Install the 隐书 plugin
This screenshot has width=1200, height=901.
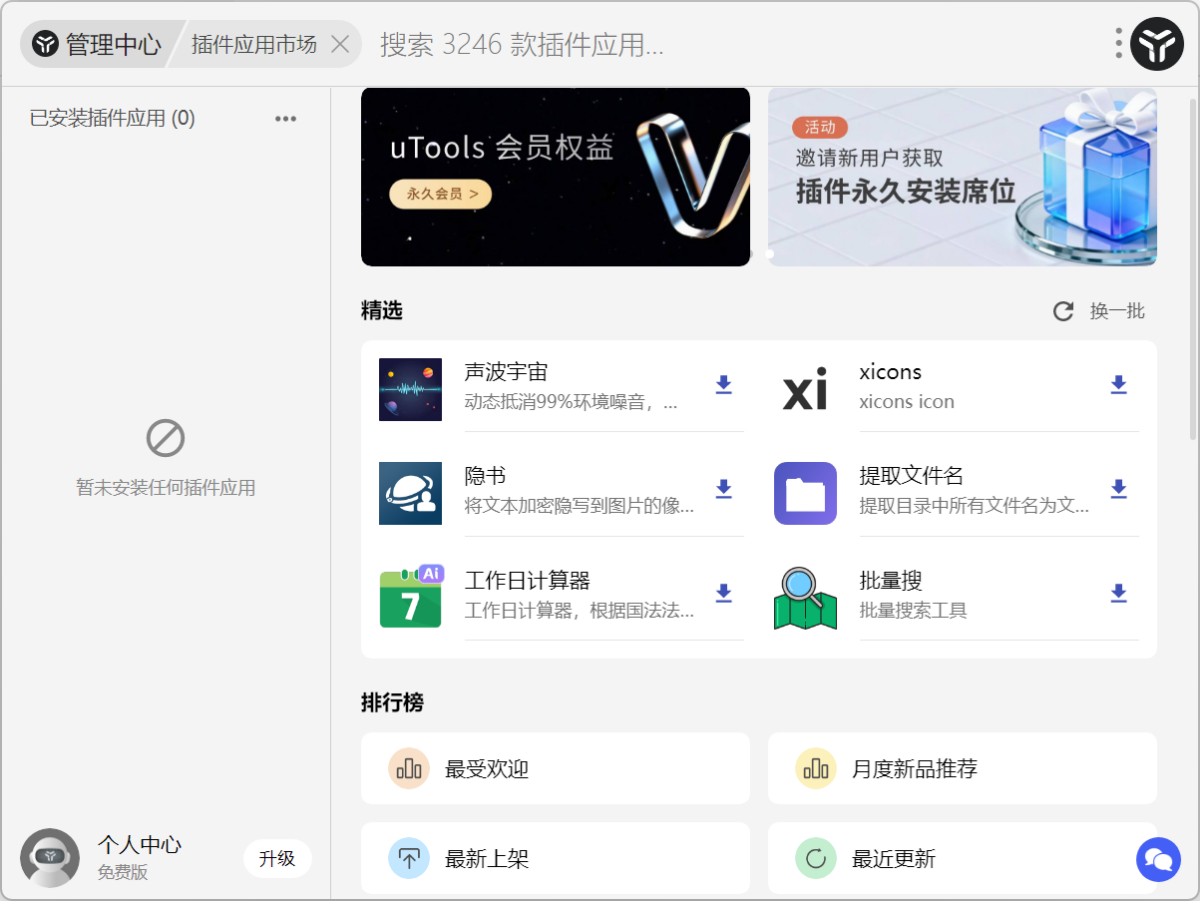[x=723, y=489]
